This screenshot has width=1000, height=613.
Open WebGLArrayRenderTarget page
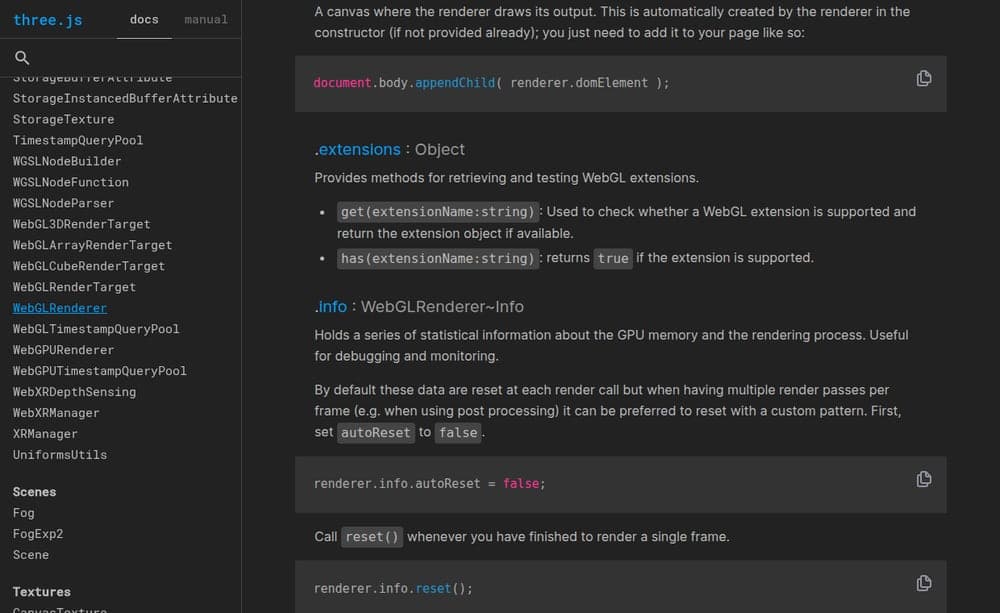(92, 245)
